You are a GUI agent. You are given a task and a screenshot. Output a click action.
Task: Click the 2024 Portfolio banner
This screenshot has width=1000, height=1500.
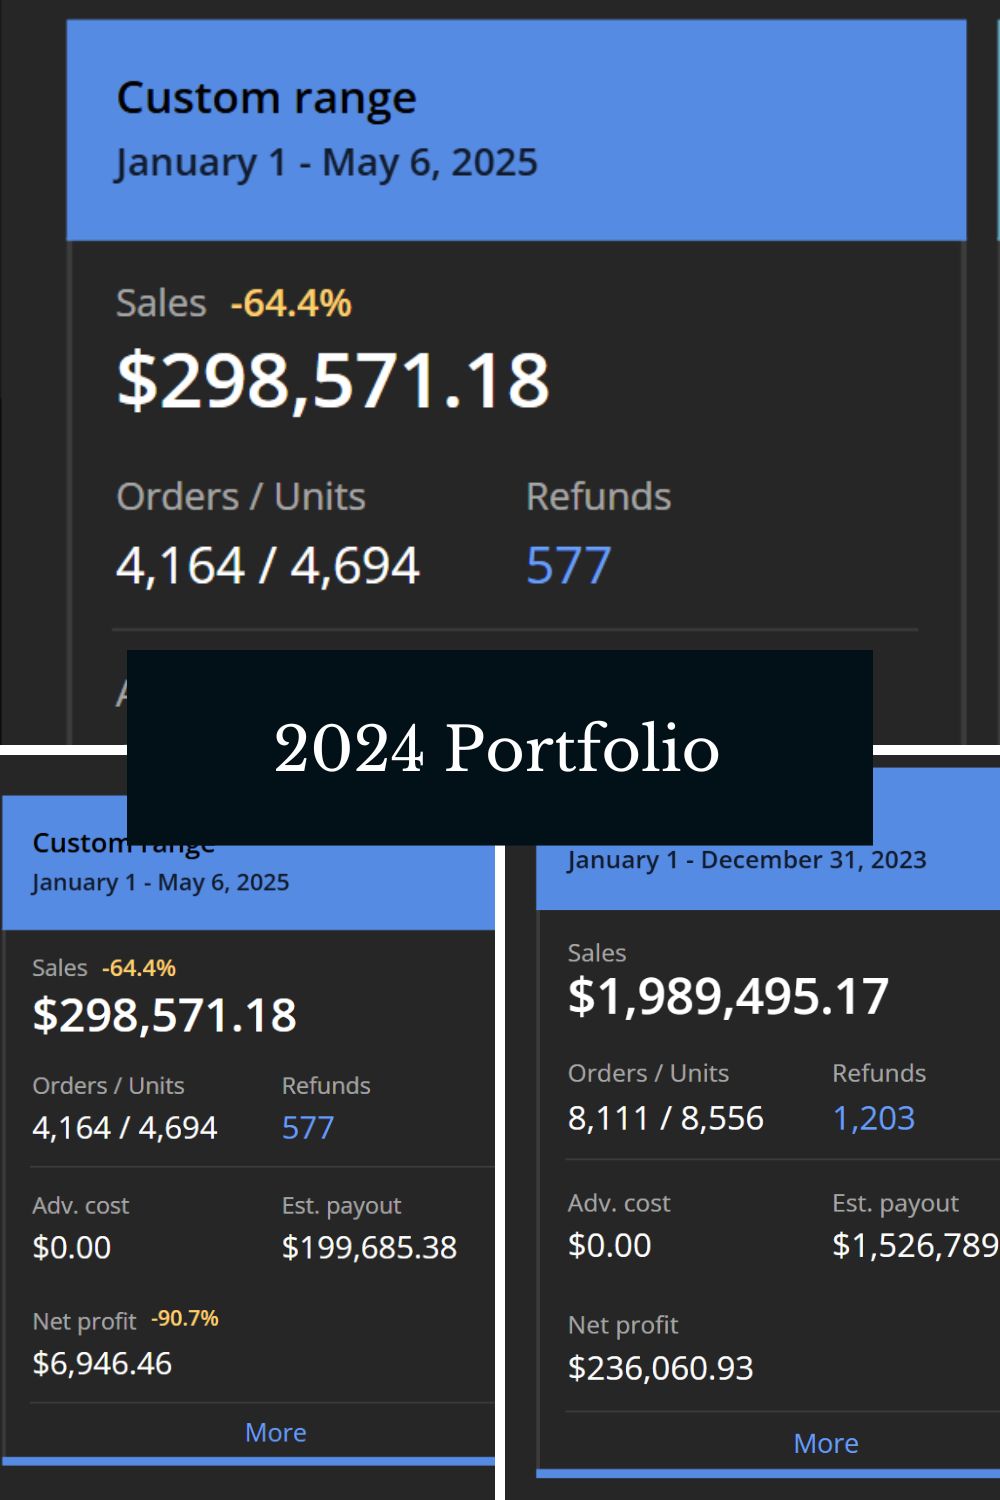[499, 747]
